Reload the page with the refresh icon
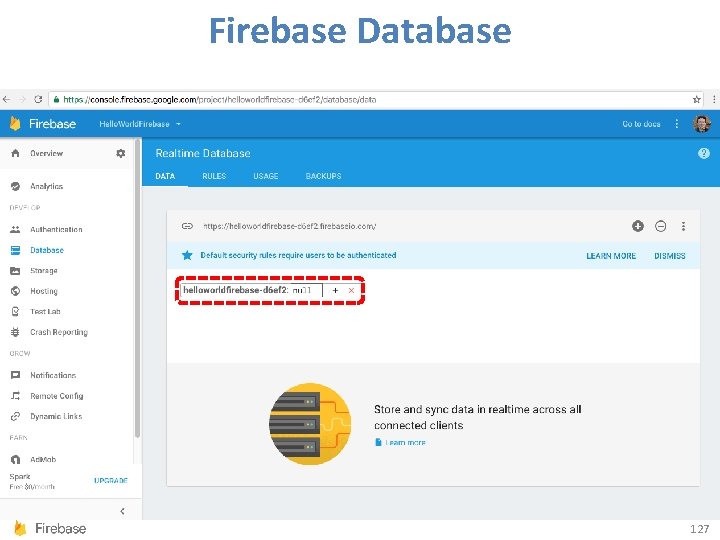 39,99
